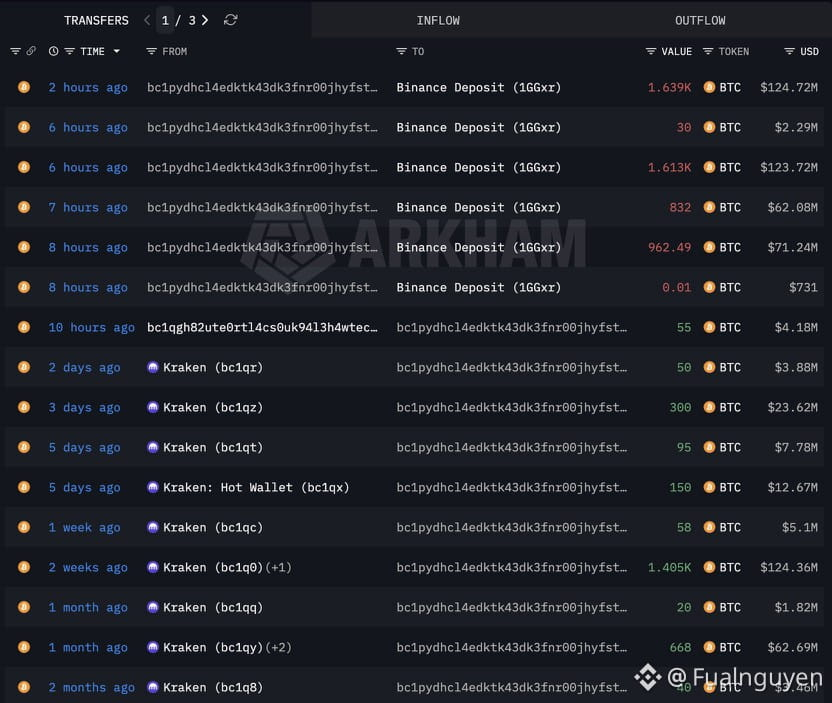Screen dimensions: 832x703
Task: Select the $731 USD amount
Action: pyautogui.click(x=803, y=287)
